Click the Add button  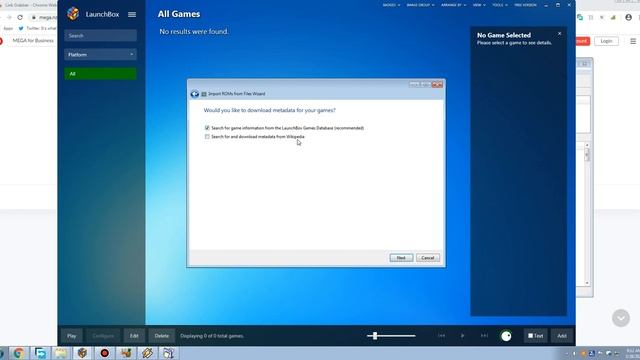[x=562, y=336]
